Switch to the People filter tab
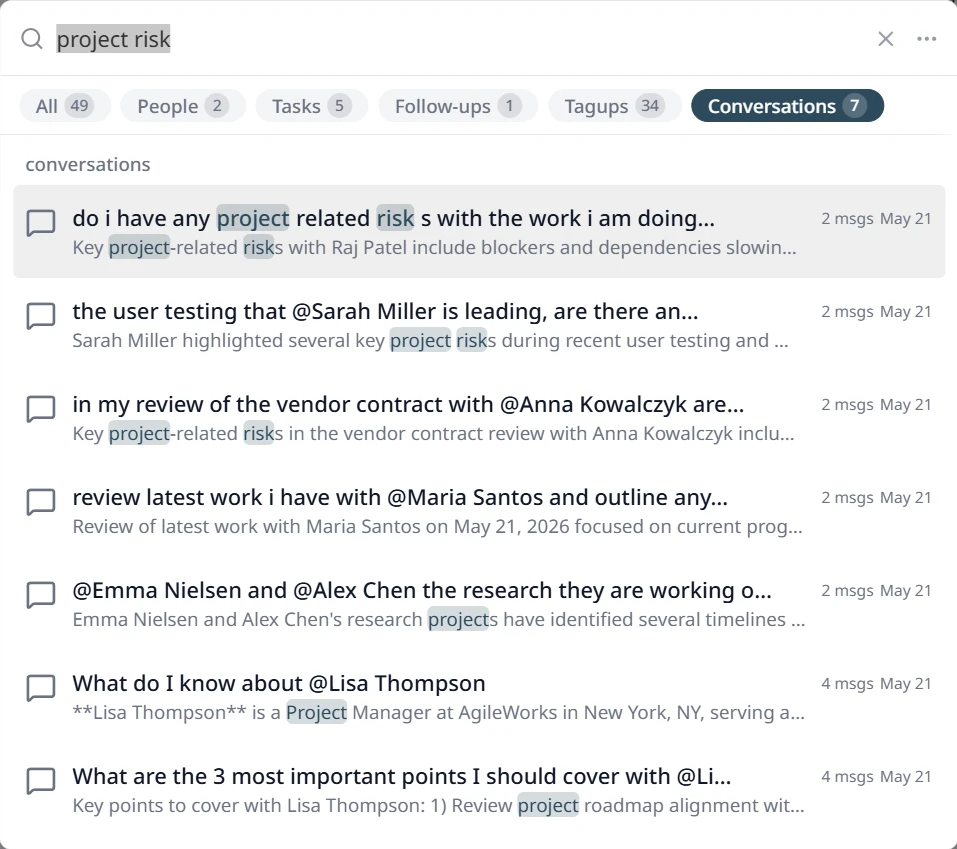 click(x=182, y=106)
